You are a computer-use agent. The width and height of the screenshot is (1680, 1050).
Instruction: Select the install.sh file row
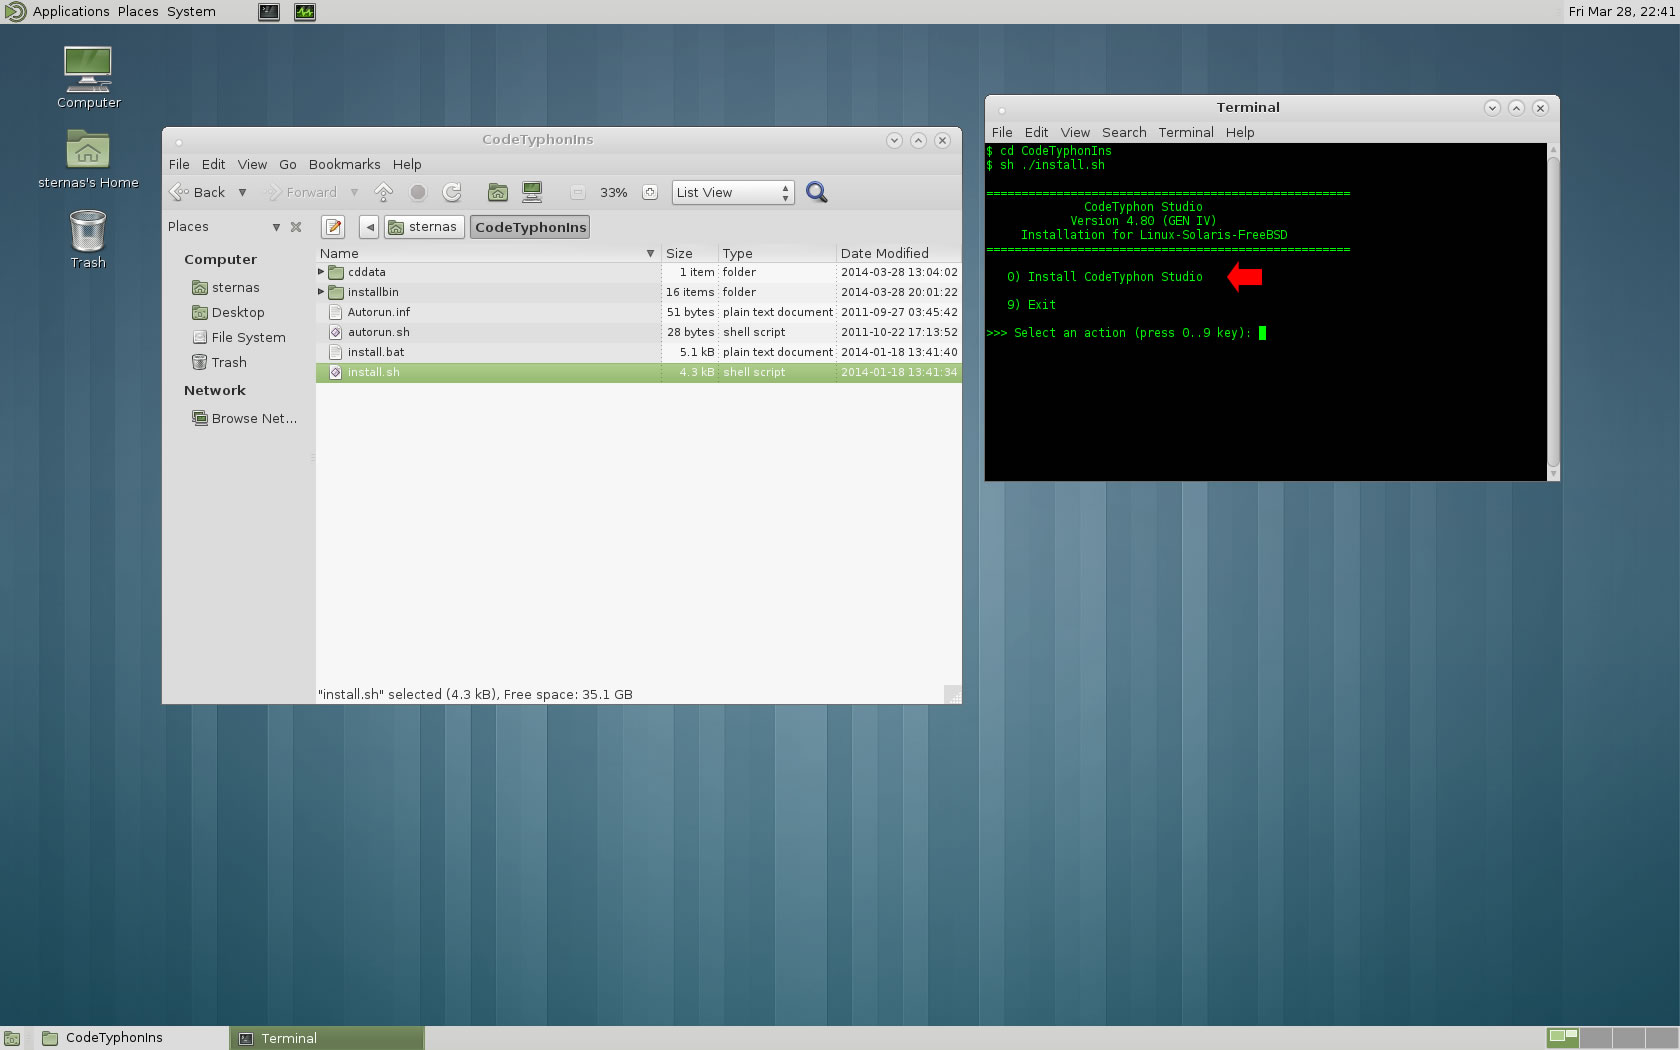point(639,372)
